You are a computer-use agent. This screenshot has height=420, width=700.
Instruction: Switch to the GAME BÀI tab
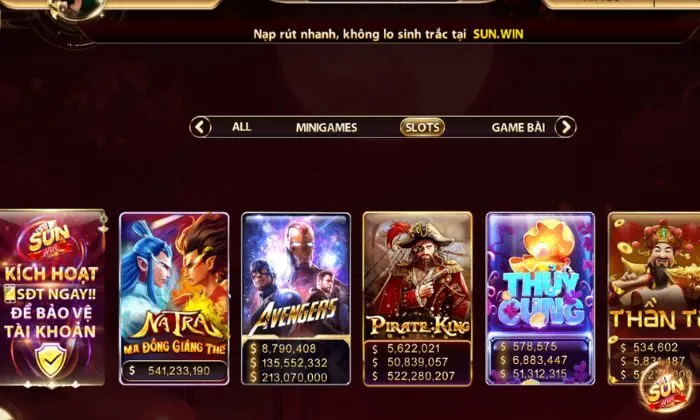pos(518,128)
